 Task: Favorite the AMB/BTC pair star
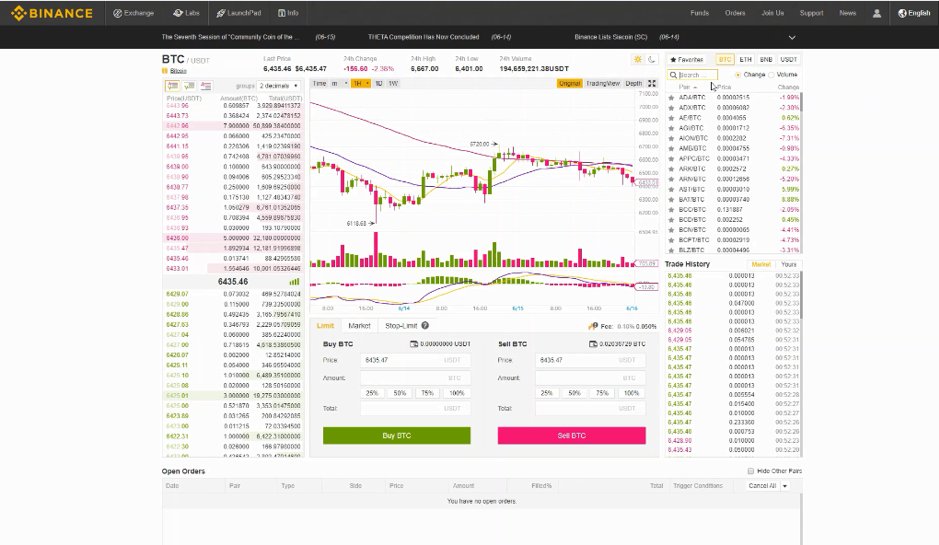point(671,149)
